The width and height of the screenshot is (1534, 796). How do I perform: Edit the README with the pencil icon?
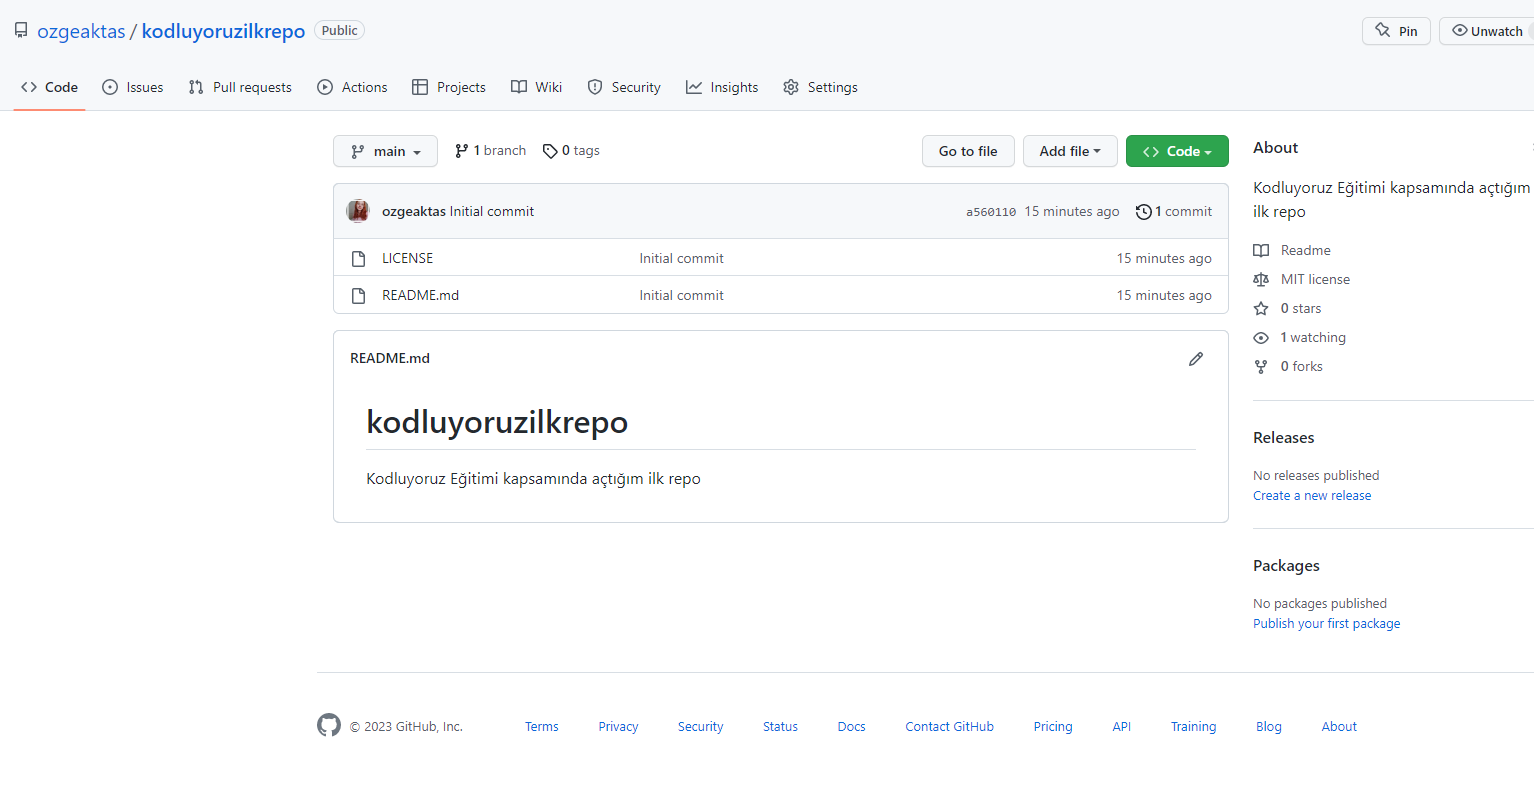pyautogui.click(x=1196, y=358)
